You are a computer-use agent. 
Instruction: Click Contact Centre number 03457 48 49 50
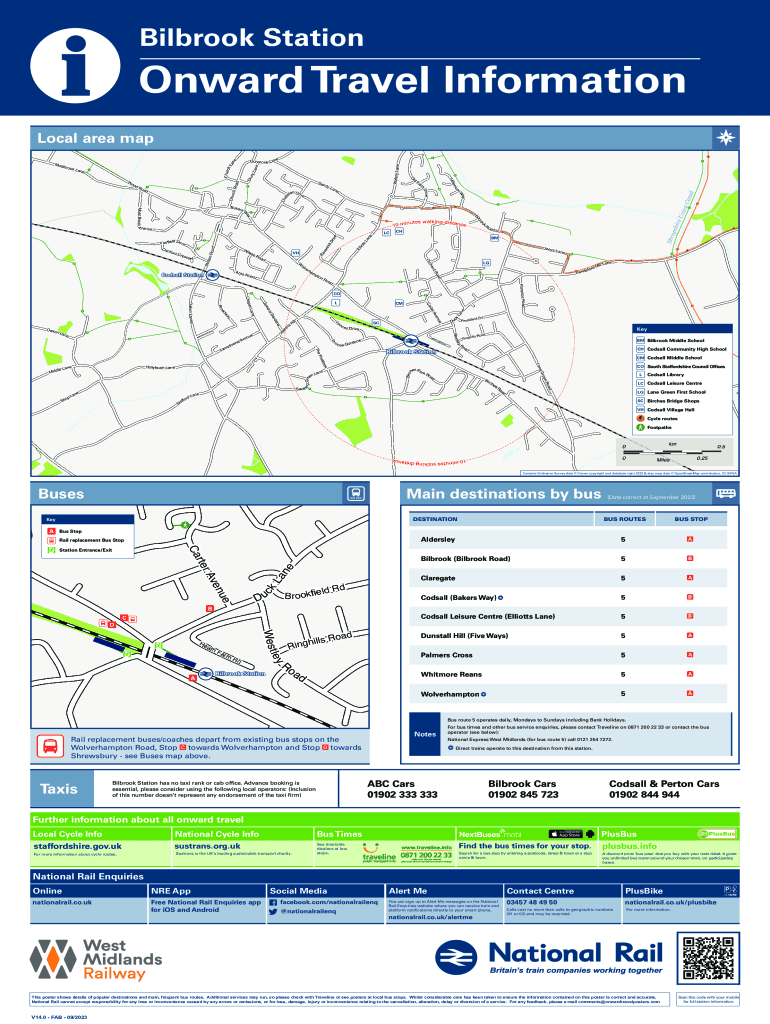tap(532, 903)
